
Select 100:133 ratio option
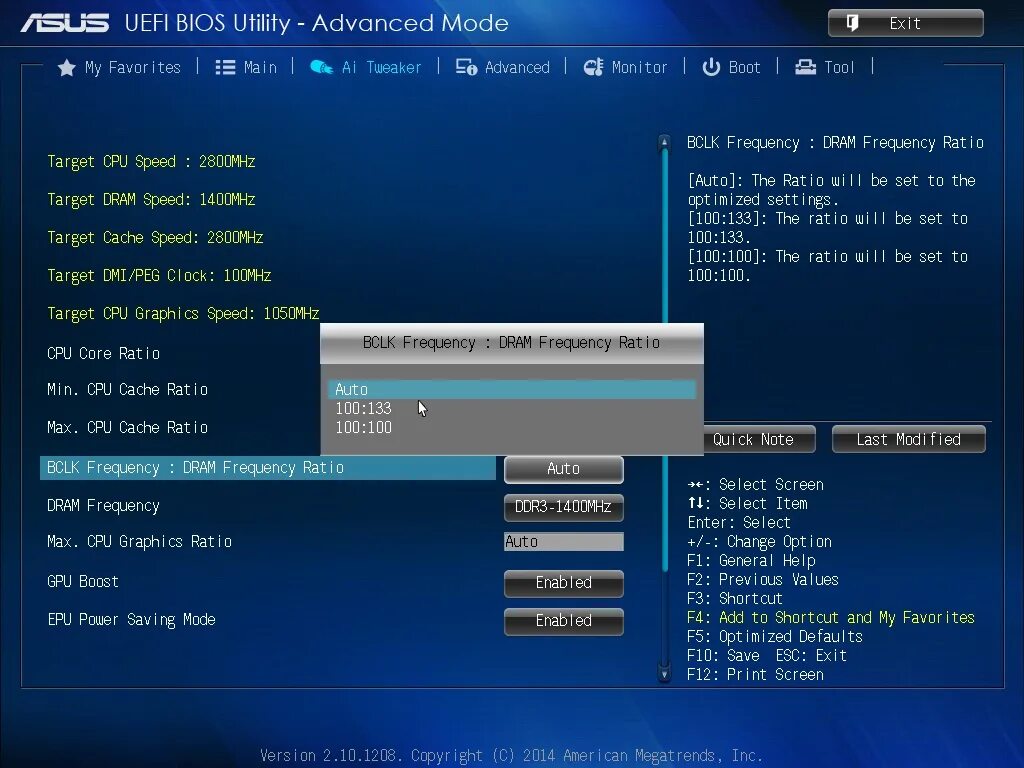363,409
